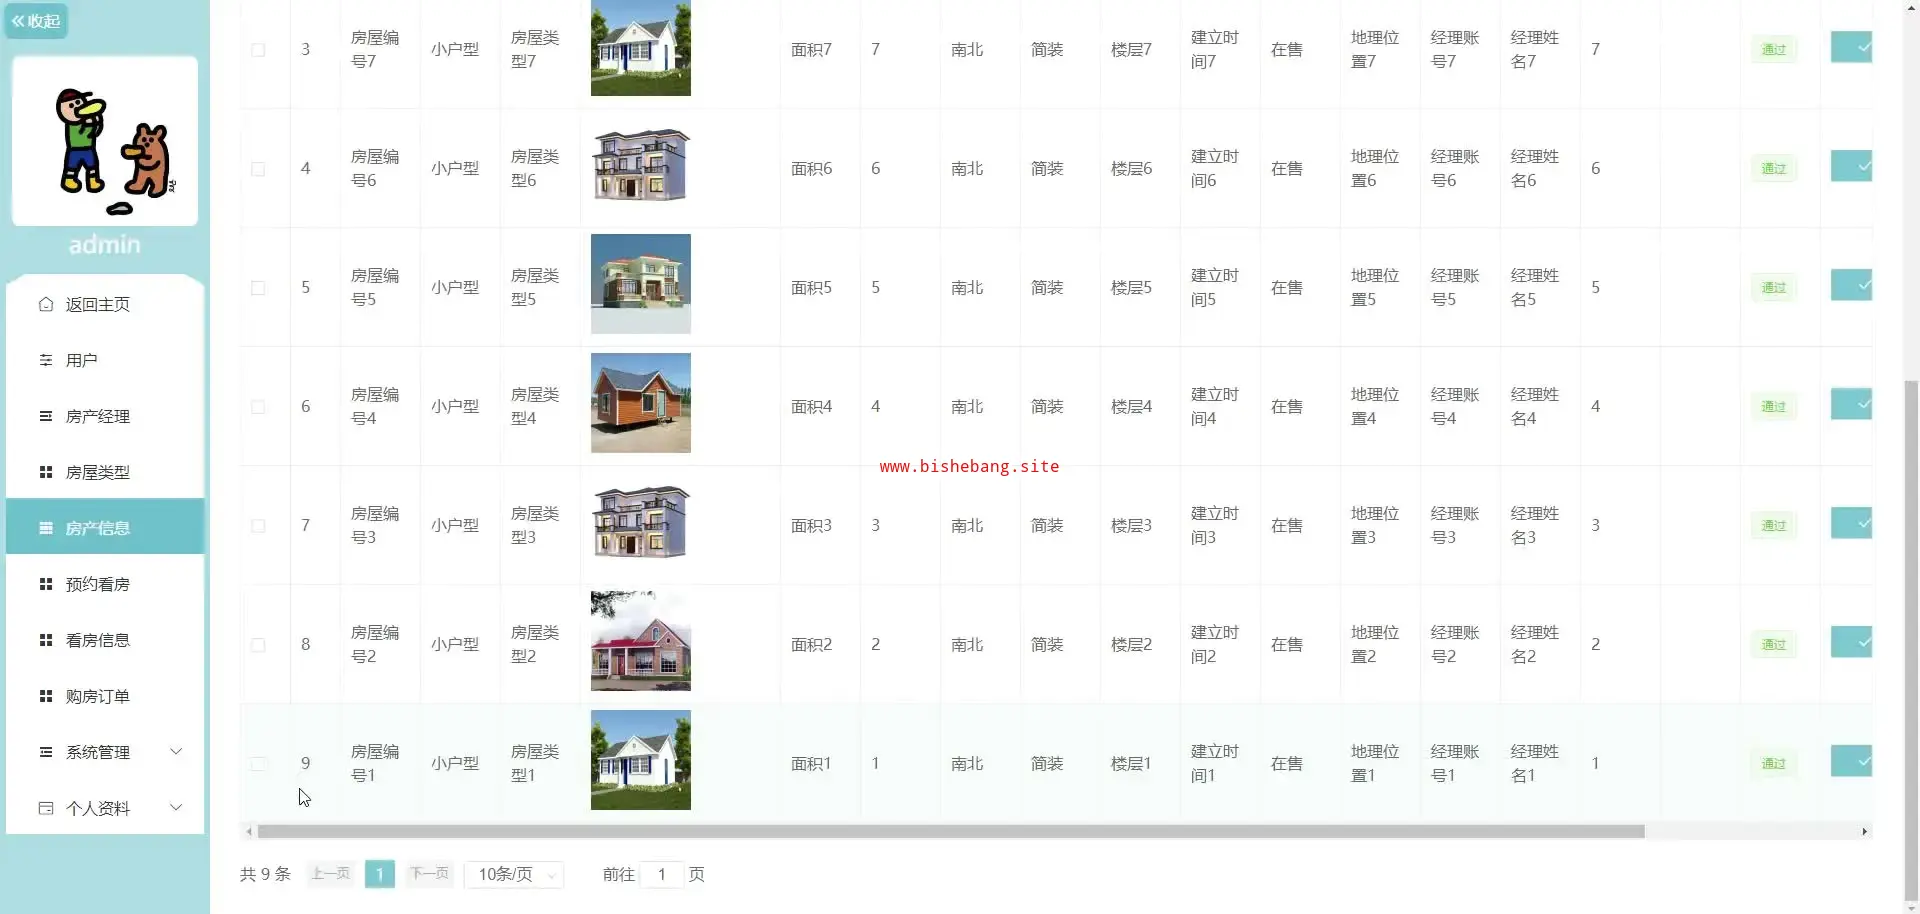Image resolution: width=1920 pixels, height=914 pixels.
Task: Collapse the sidebar with the 收起 button
Action: (x=36, y=21)
